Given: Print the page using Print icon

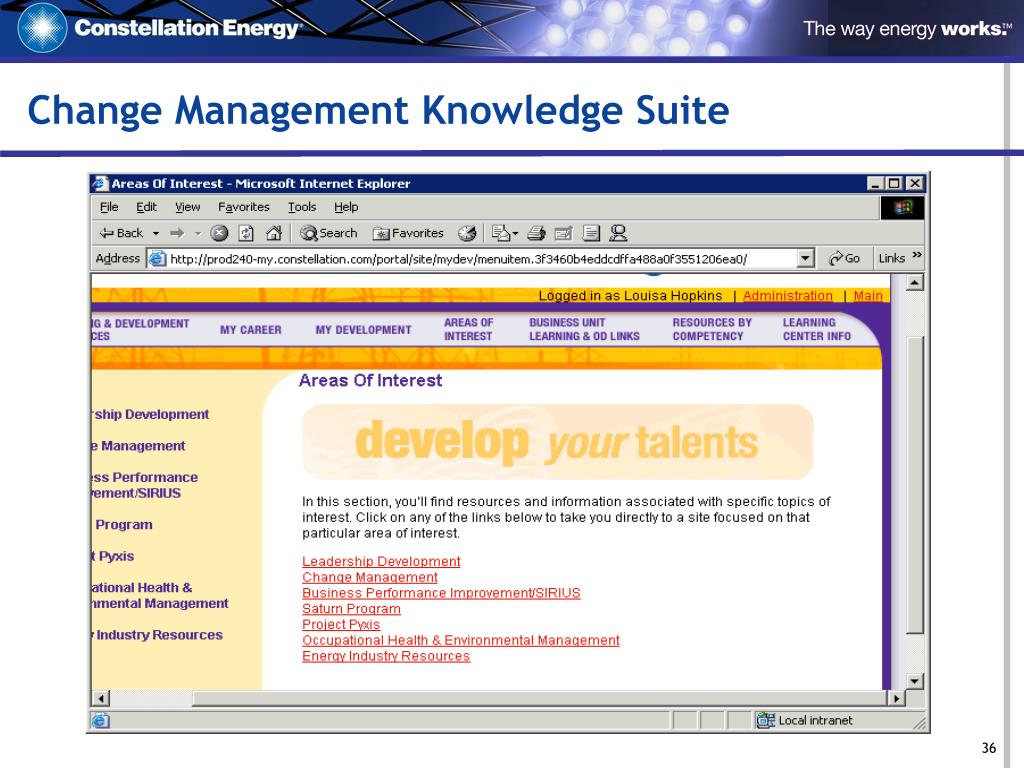Looking at the screenshot, I should [x=536, y=233].
